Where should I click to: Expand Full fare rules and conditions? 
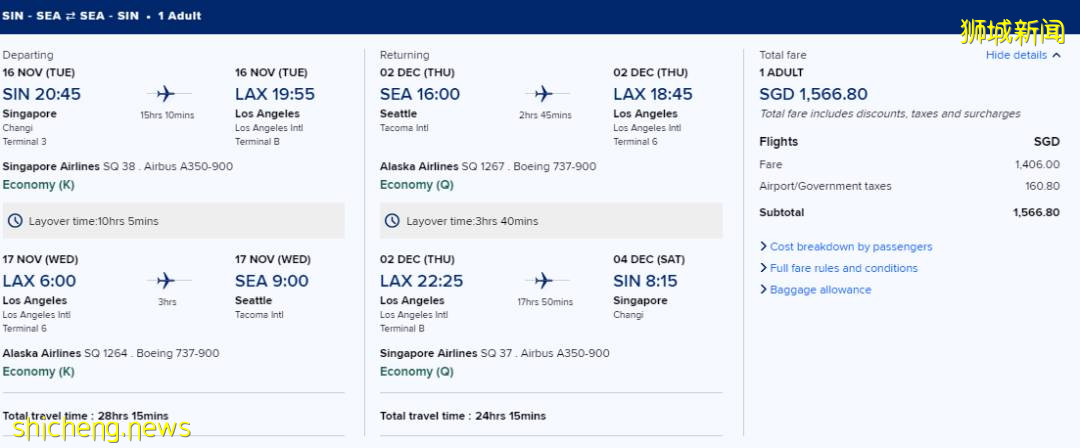pyautogui.click(x=843, y=268)
